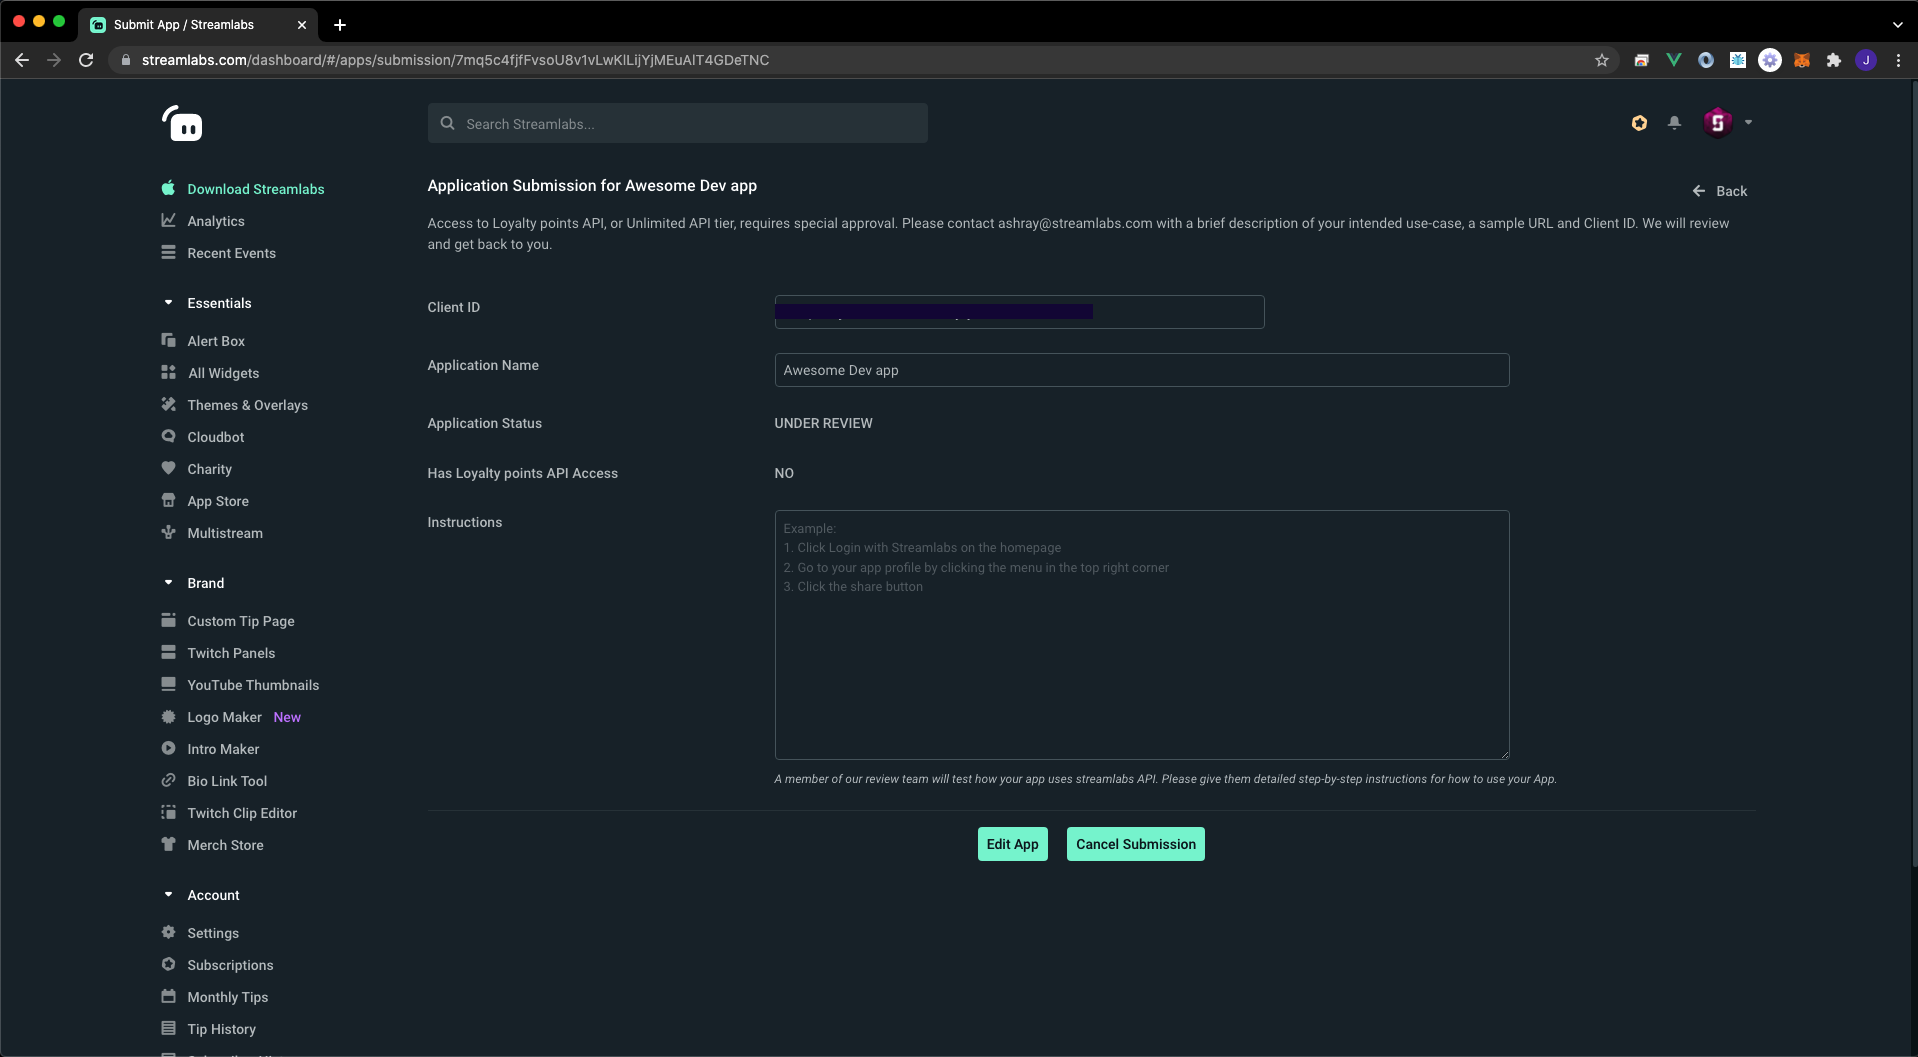Click the user profile avatar
The width and height of the screenshot is (1918, 1057).
click(1717, 122)
